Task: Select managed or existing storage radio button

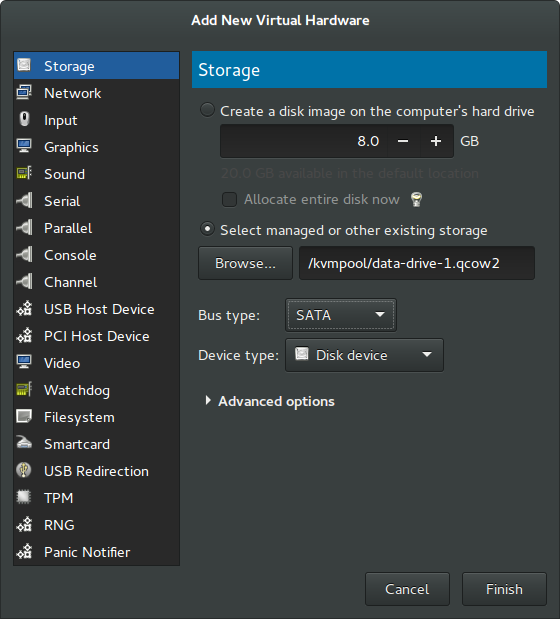Action: click(x=207, y=229)
